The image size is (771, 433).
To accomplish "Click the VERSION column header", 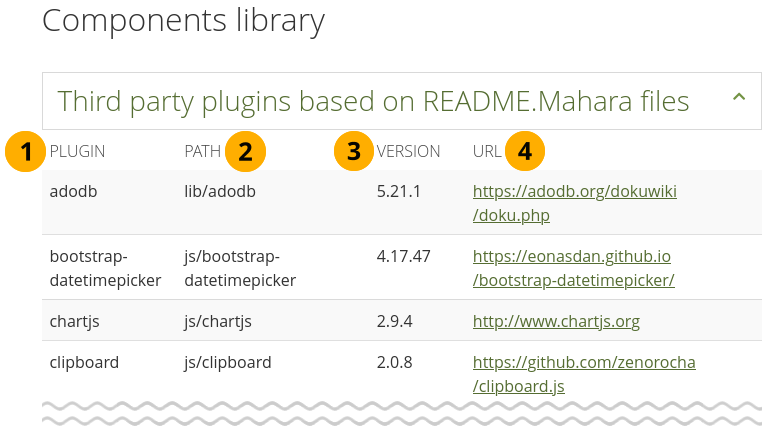I will (x=408, y=152).
